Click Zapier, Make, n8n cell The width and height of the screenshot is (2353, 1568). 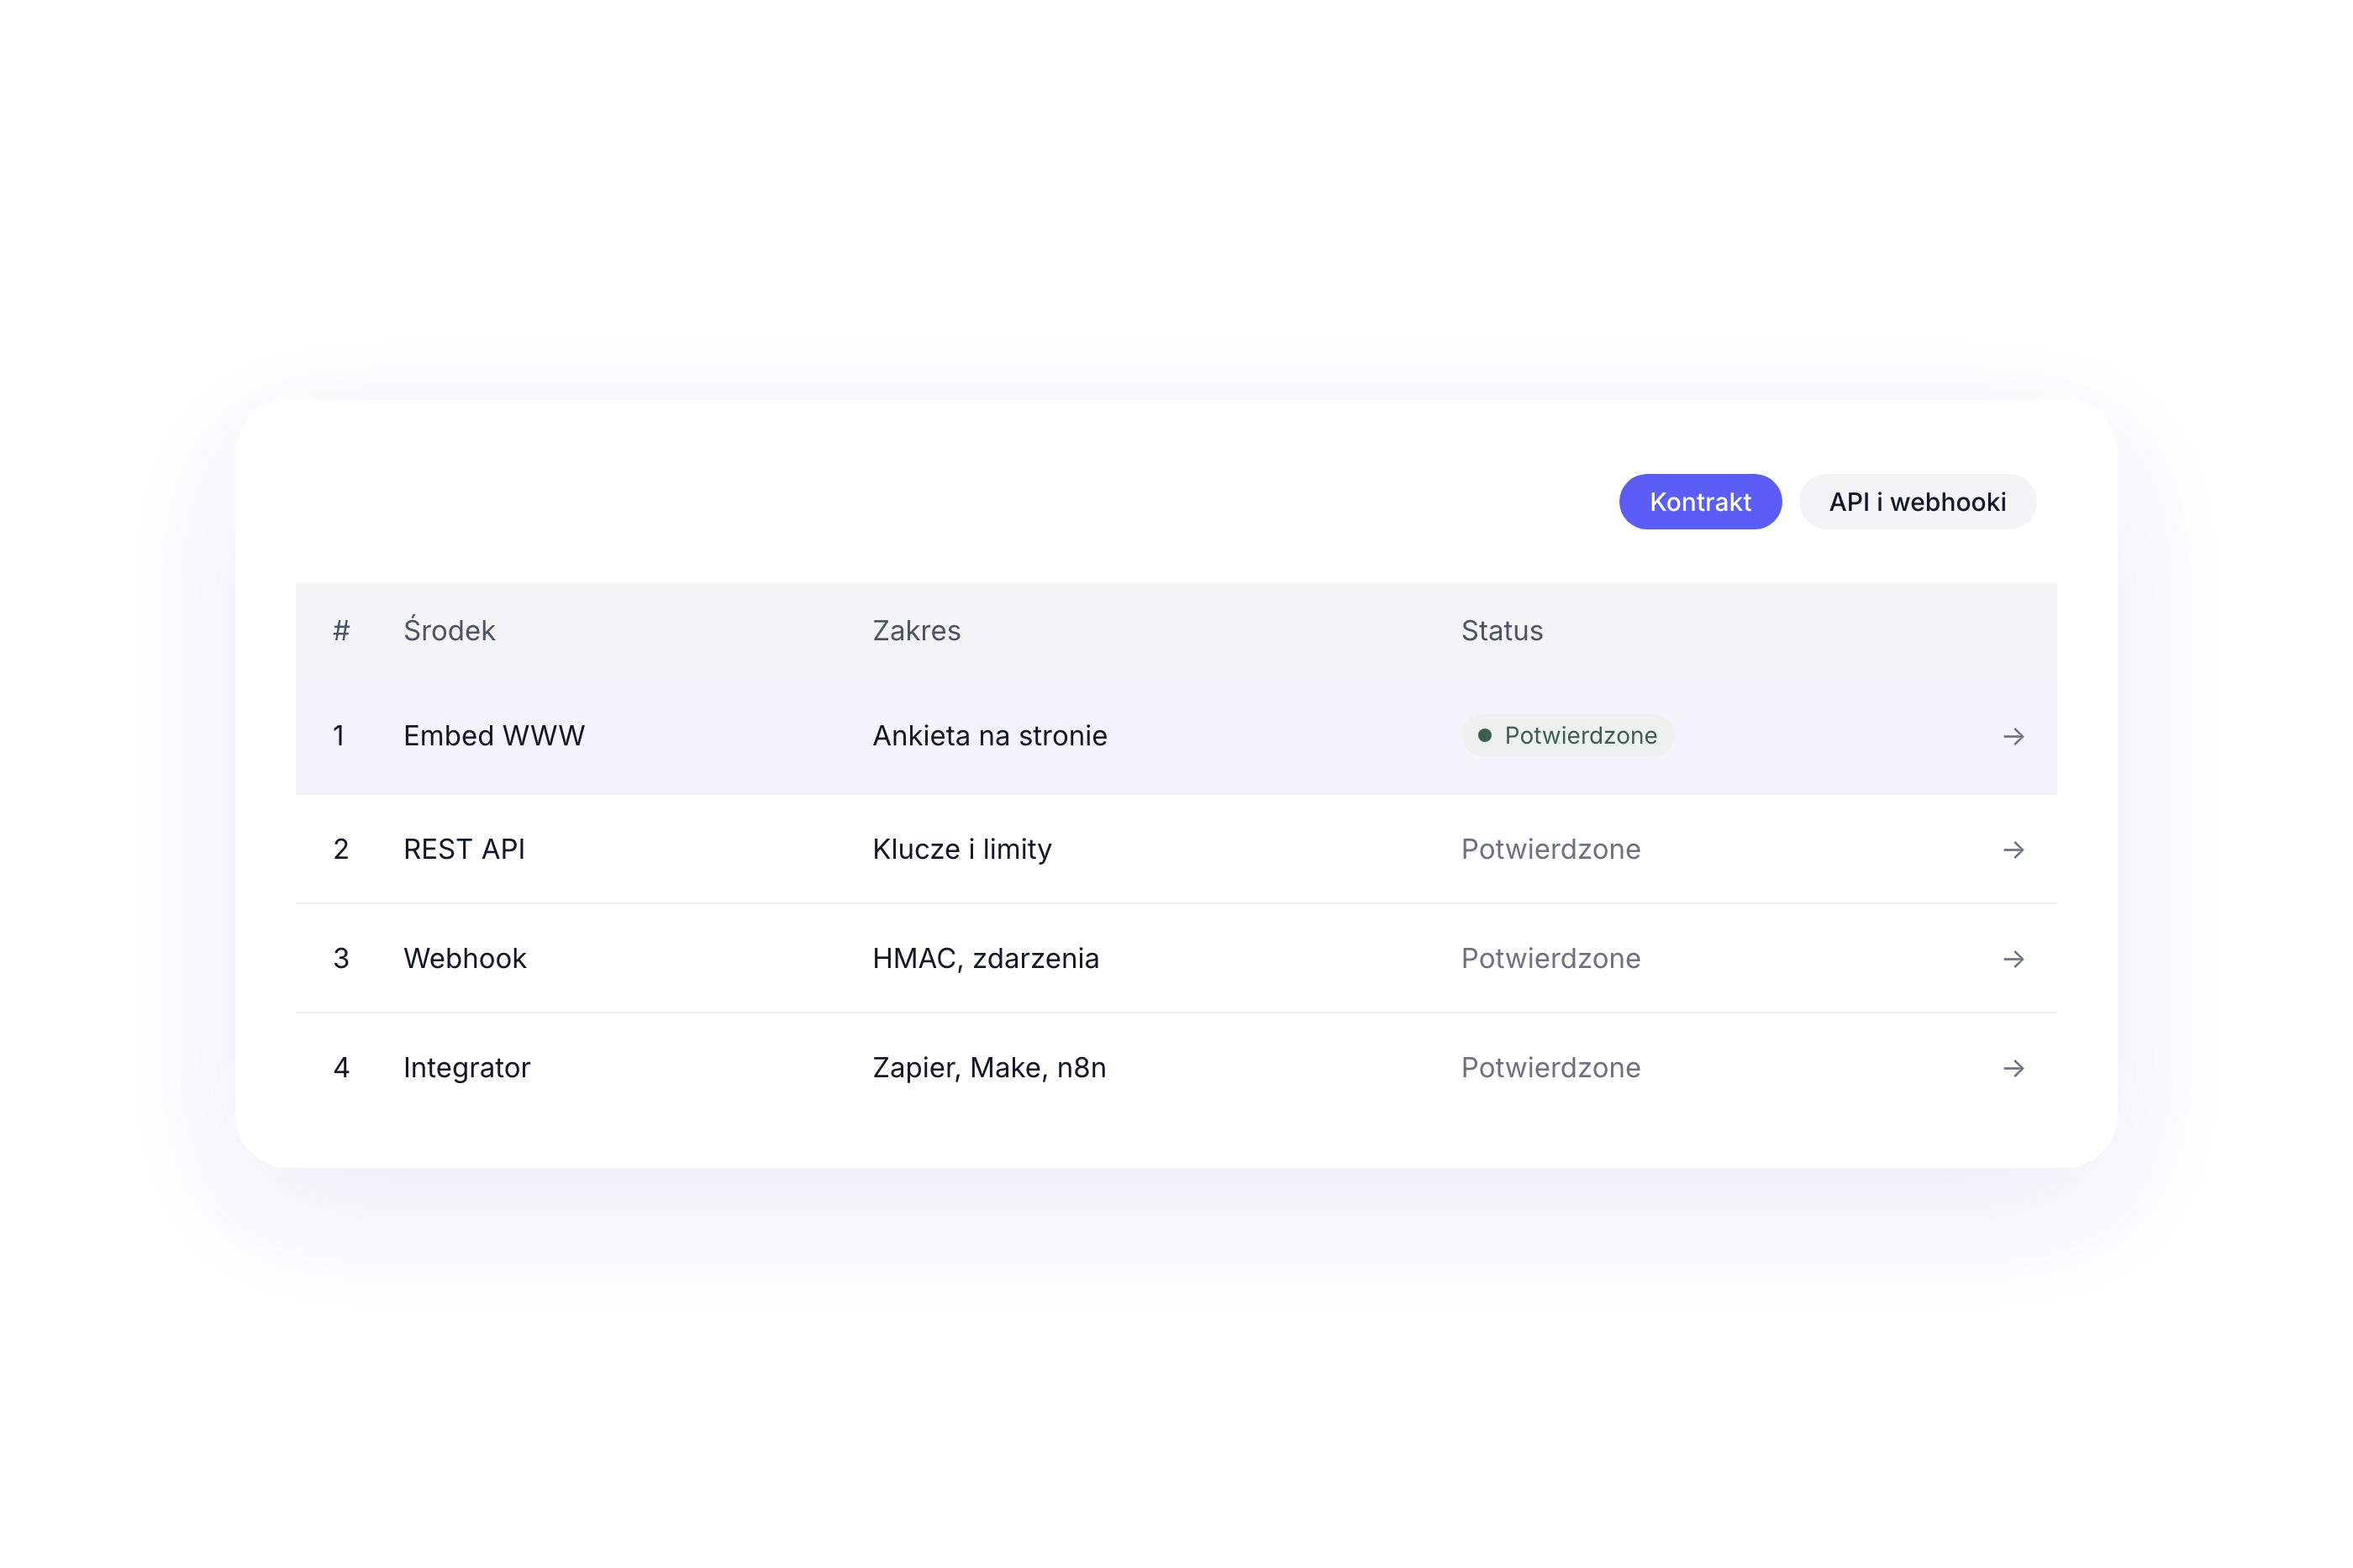(x=988, y=1067)
